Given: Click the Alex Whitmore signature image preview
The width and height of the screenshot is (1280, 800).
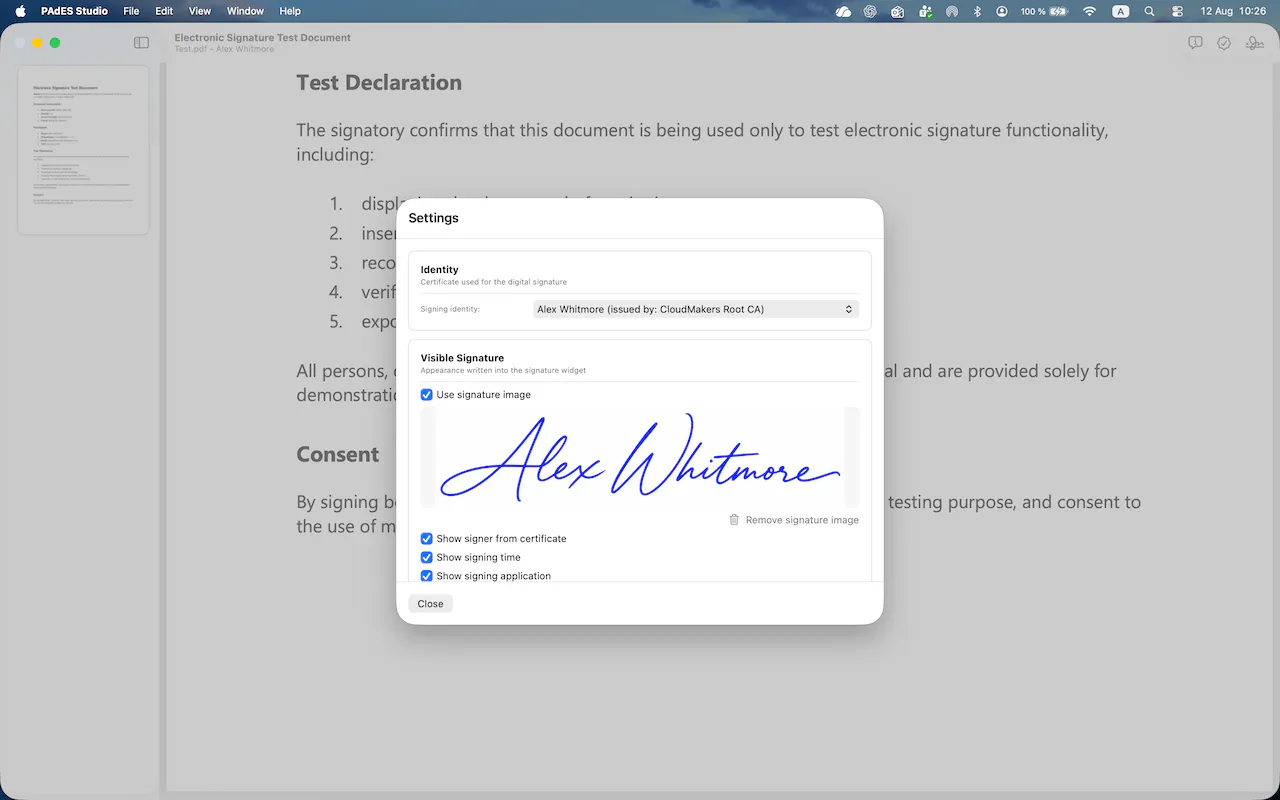Looking at the screenshot, I should click(x=640, y=457).
